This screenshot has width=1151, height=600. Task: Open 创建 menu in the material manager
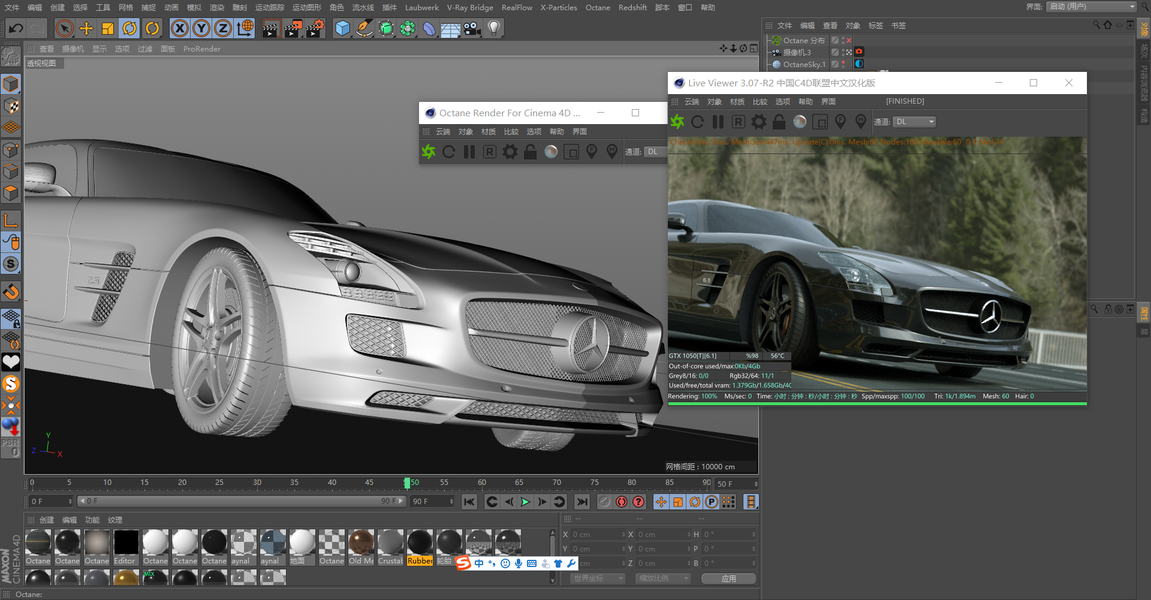(x=46, y=520)
